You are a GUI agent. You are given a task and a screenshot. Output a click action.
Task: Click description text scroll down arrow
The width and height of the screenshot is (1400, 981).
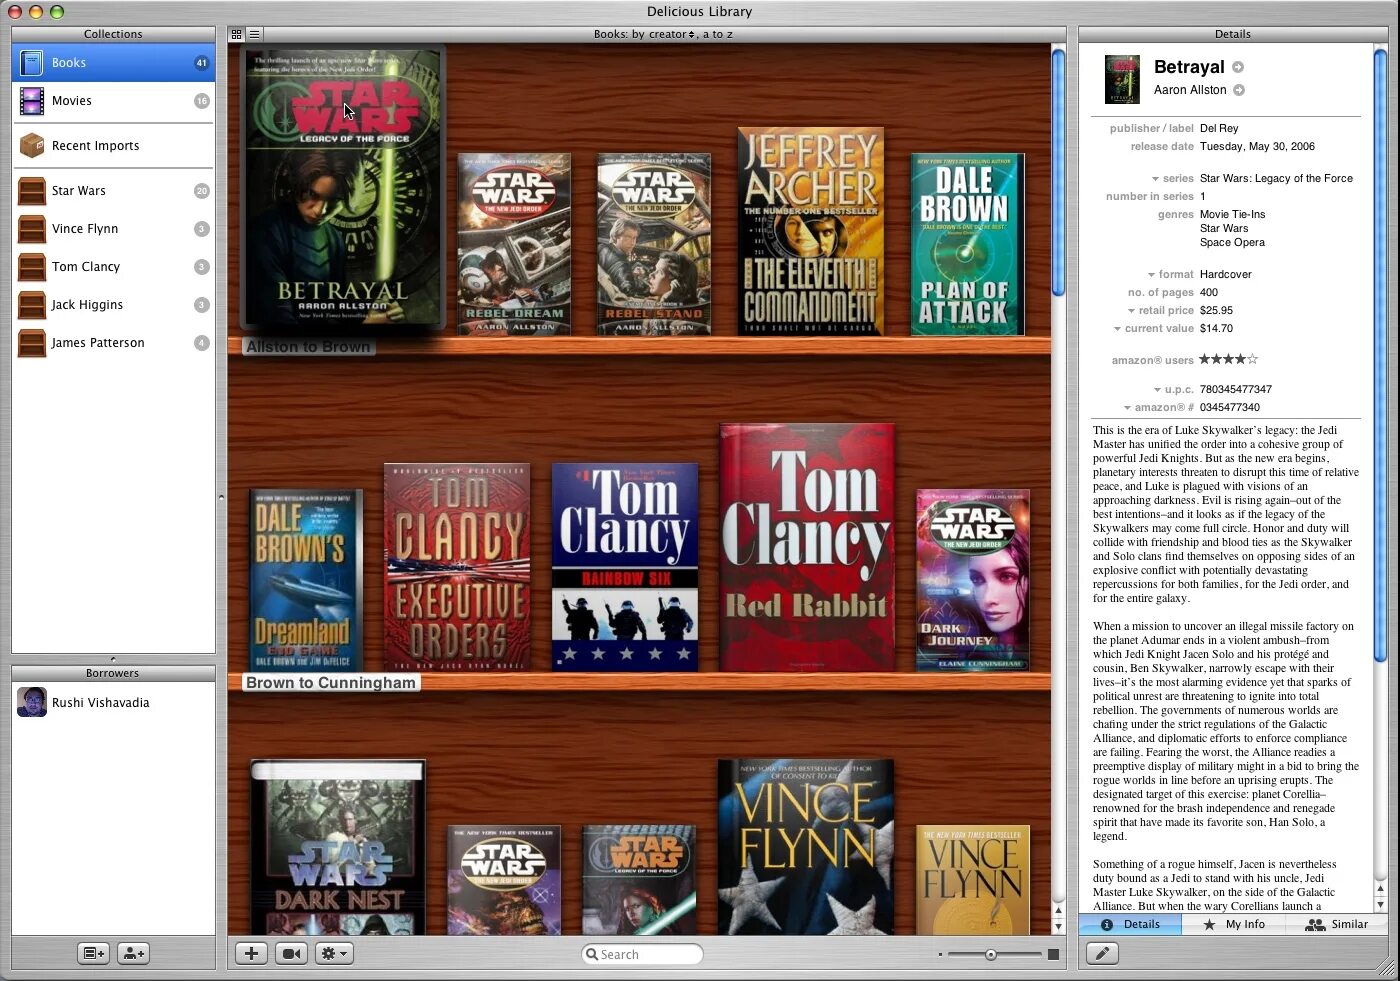[x=1380, y=905]
